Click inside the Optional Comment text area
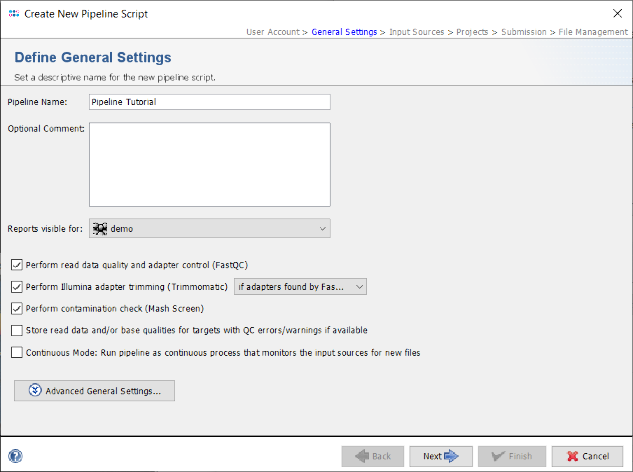 click(x=209, y=164)
